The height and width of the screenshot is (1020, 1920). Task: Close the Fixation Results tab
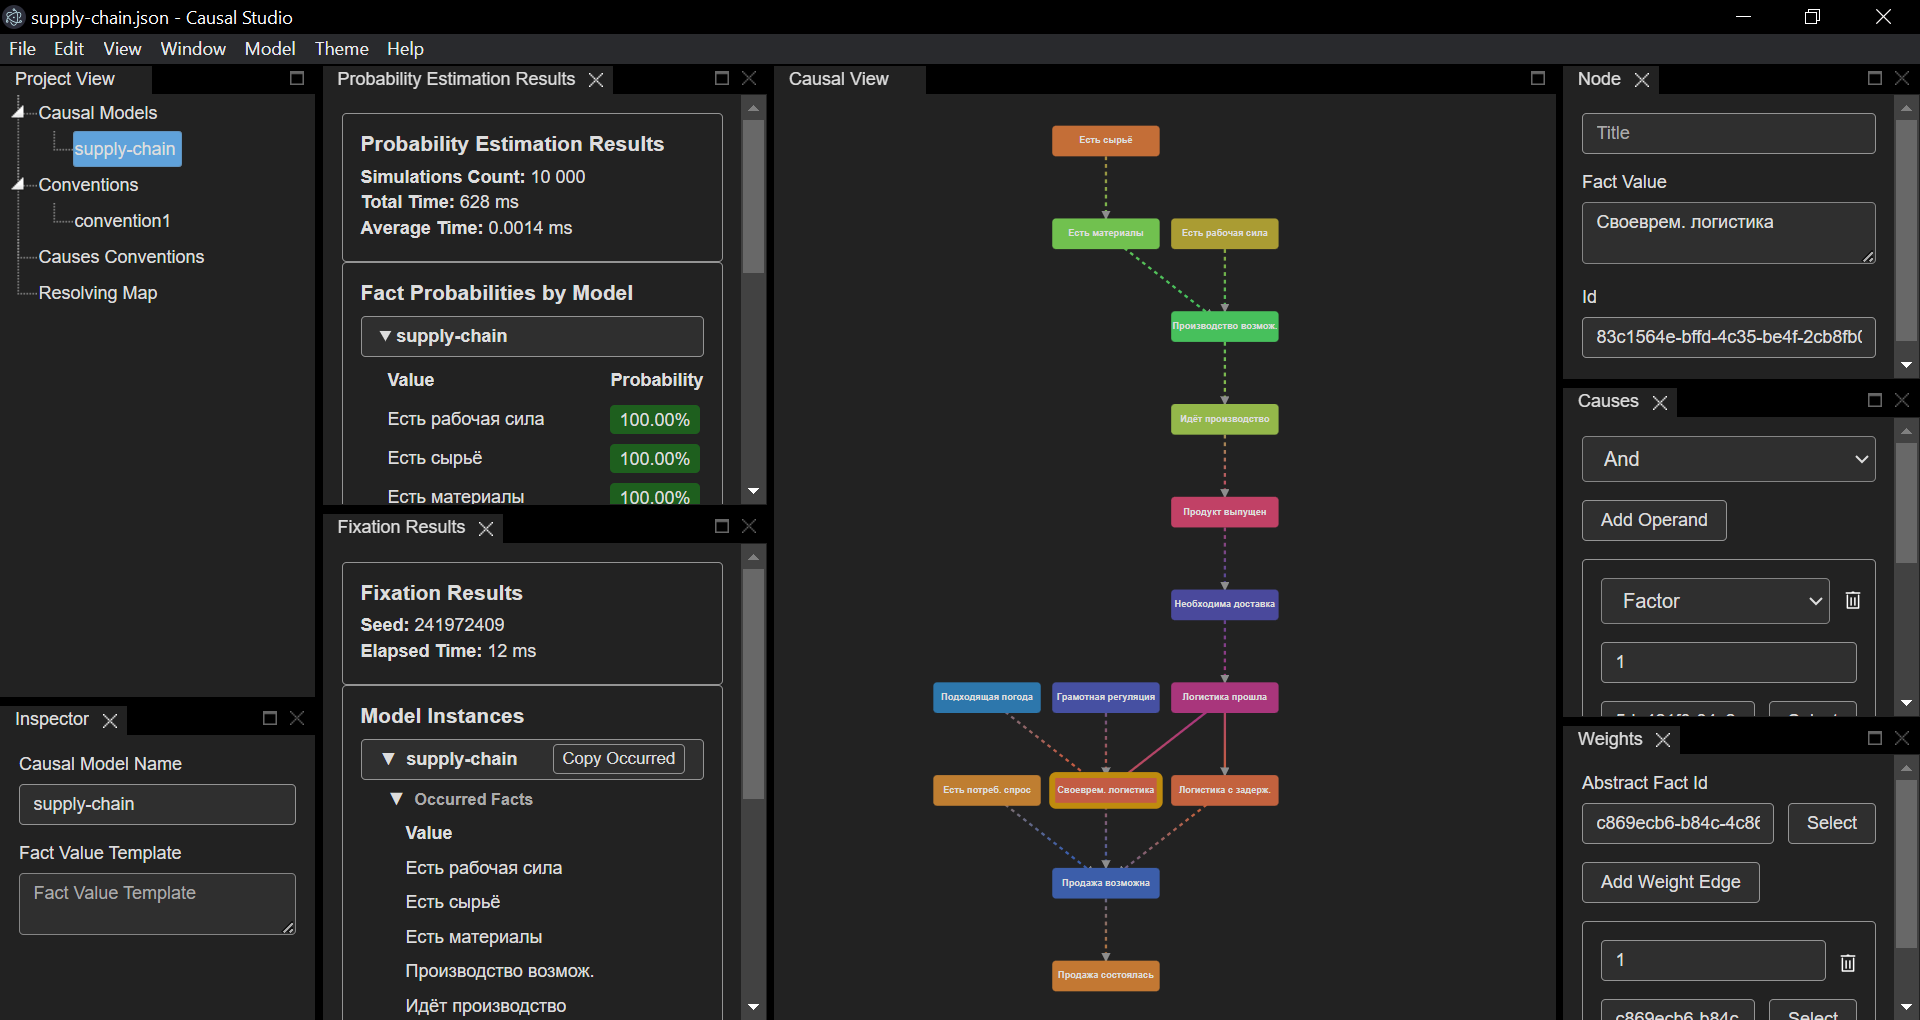[x=486, y=528]
